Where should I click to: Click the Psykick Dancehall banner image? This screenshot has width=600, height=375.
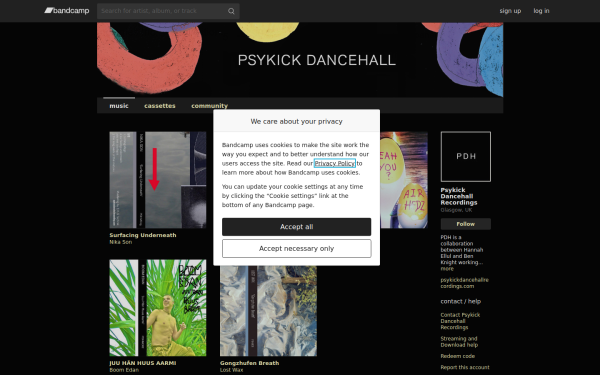click(300, 59)
